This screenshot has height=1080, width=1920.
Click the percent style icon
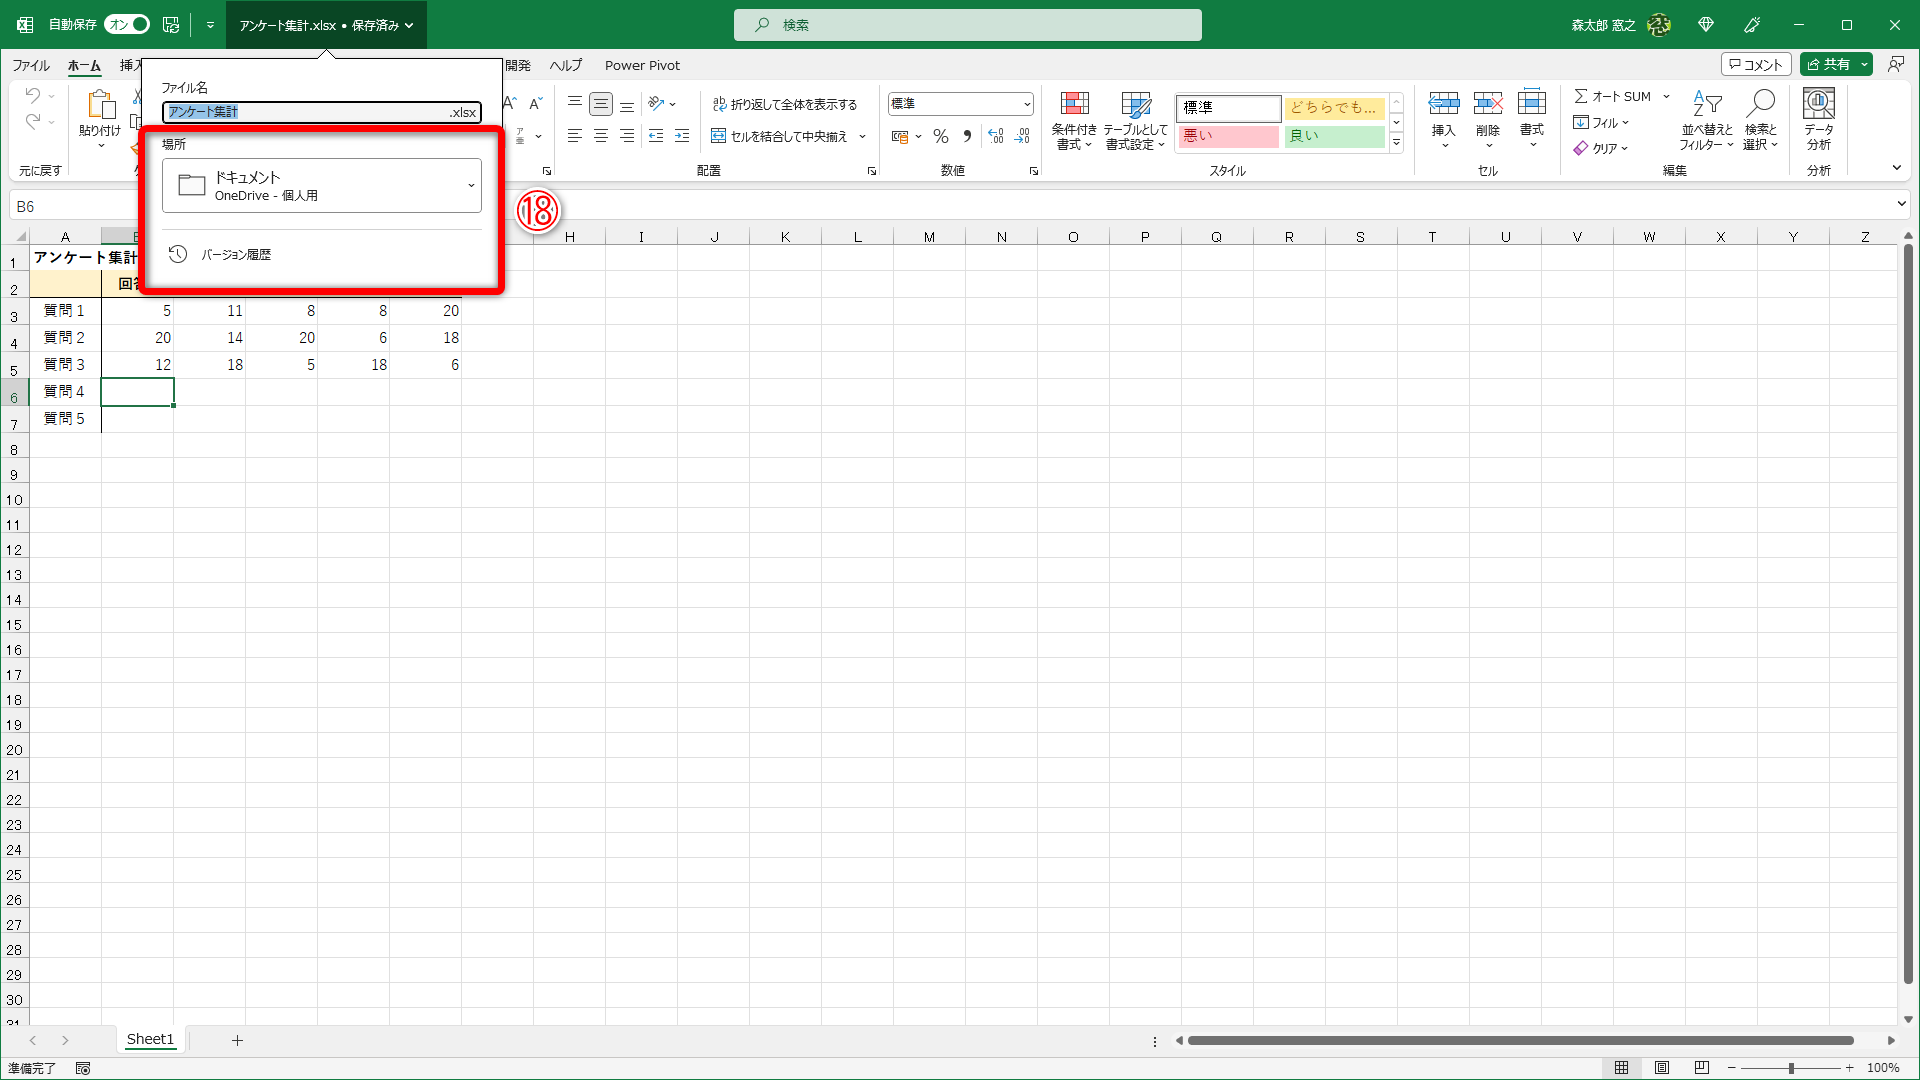tap(940, 137)
